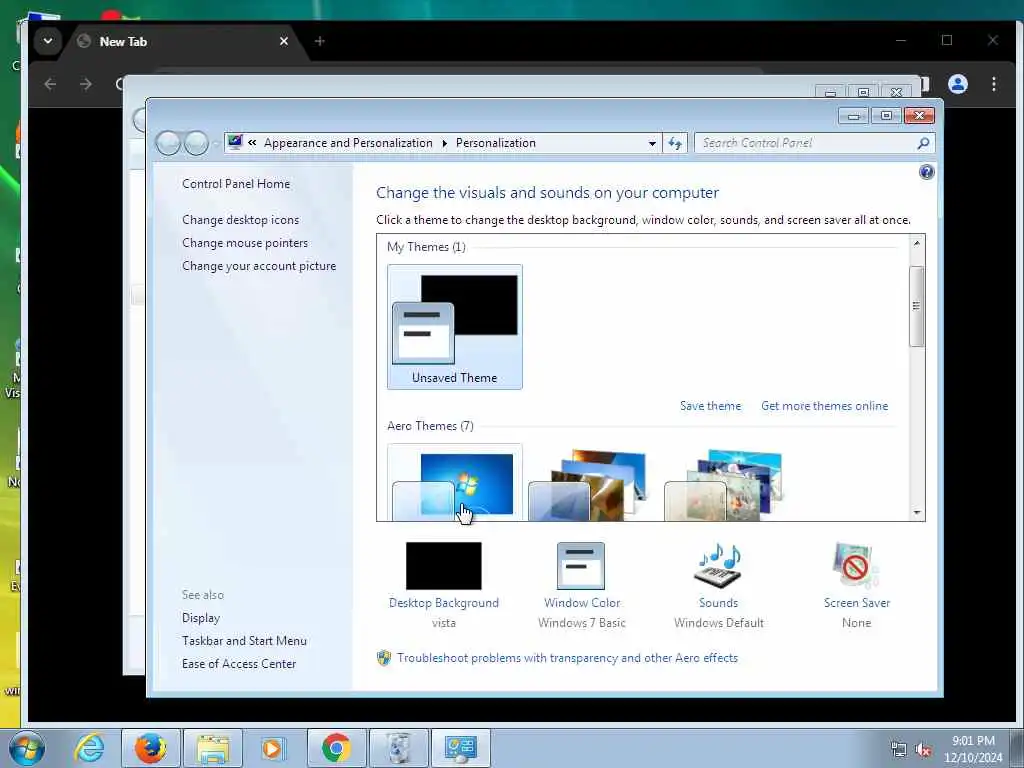Screen dimensions: 1024x768
Task: Click the Control Panel taskbar icon
Action: click(x=461, y=748)
